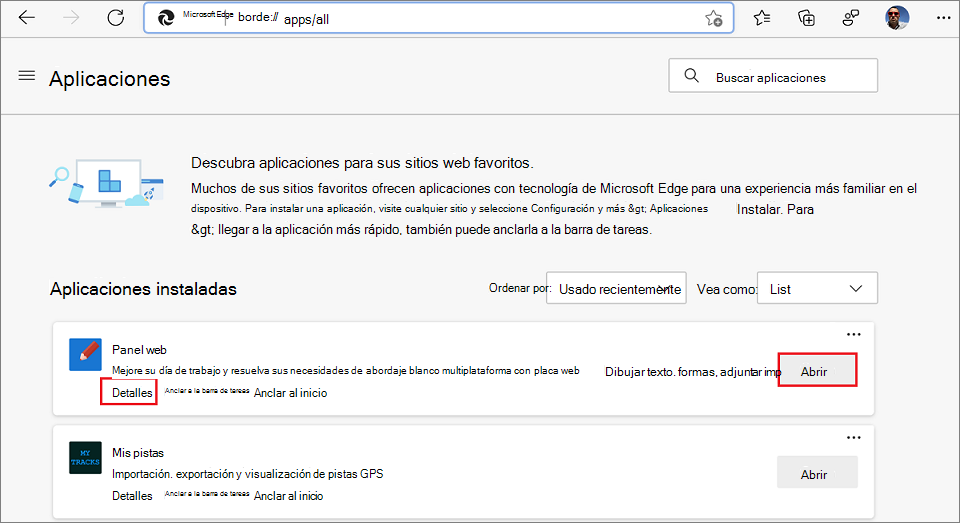Open more options for Mis pistas
Screen dimensions: 960x523
pos(853,437)
